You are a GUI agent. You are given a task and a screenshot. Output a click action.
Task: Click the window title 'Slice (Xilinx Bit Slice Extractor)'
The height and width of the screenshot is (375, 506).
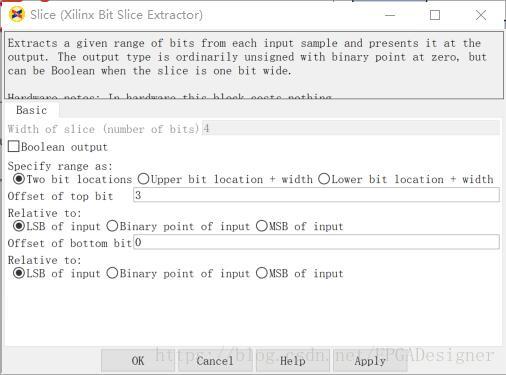[x=116, y=15]
